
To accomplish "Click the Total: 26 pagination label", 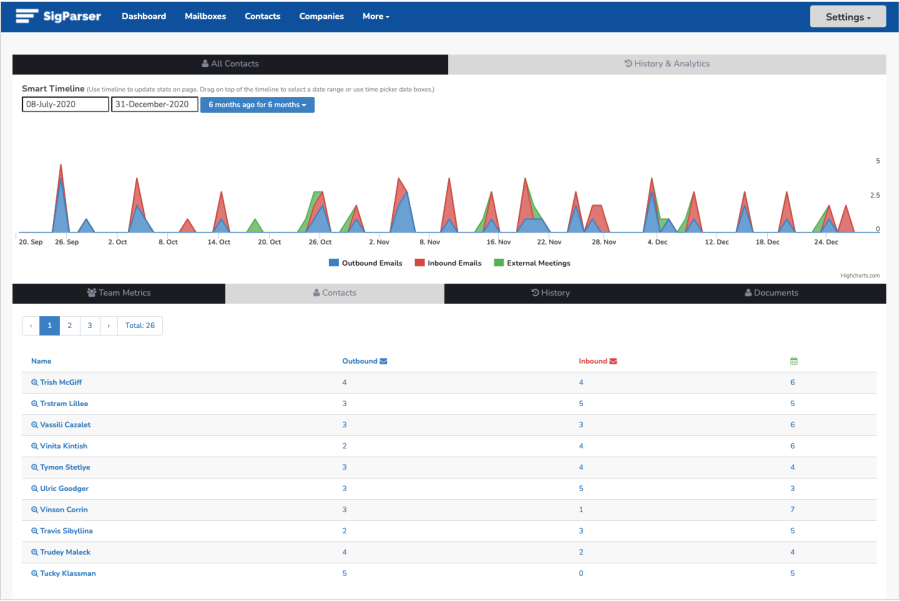I will (140, 325).
